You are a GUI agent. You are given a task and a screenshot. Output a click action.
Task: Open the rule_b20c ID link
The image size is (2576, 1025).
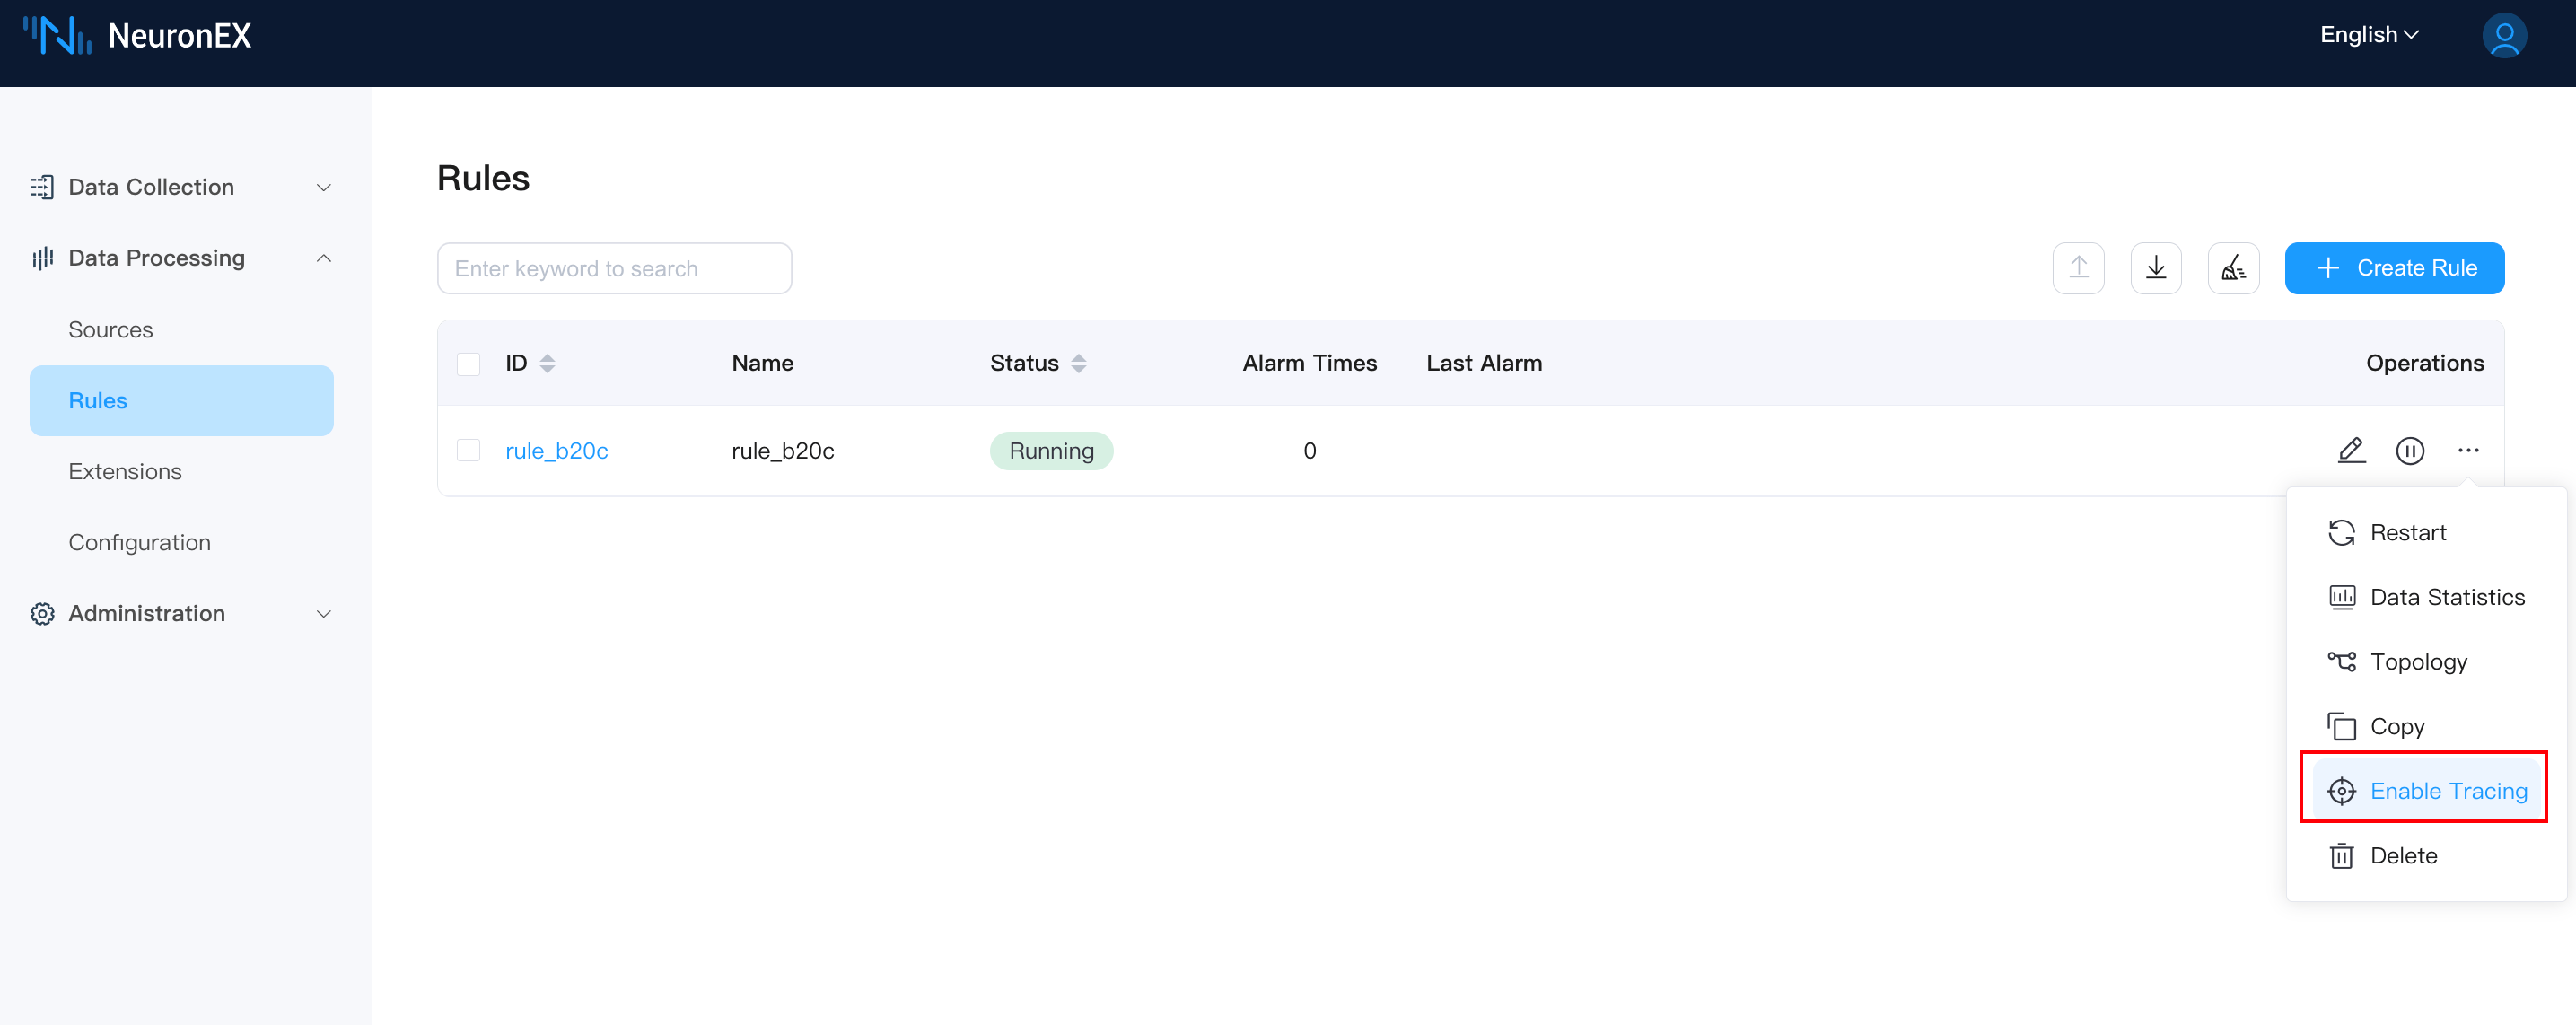click(x=556, y=451)
